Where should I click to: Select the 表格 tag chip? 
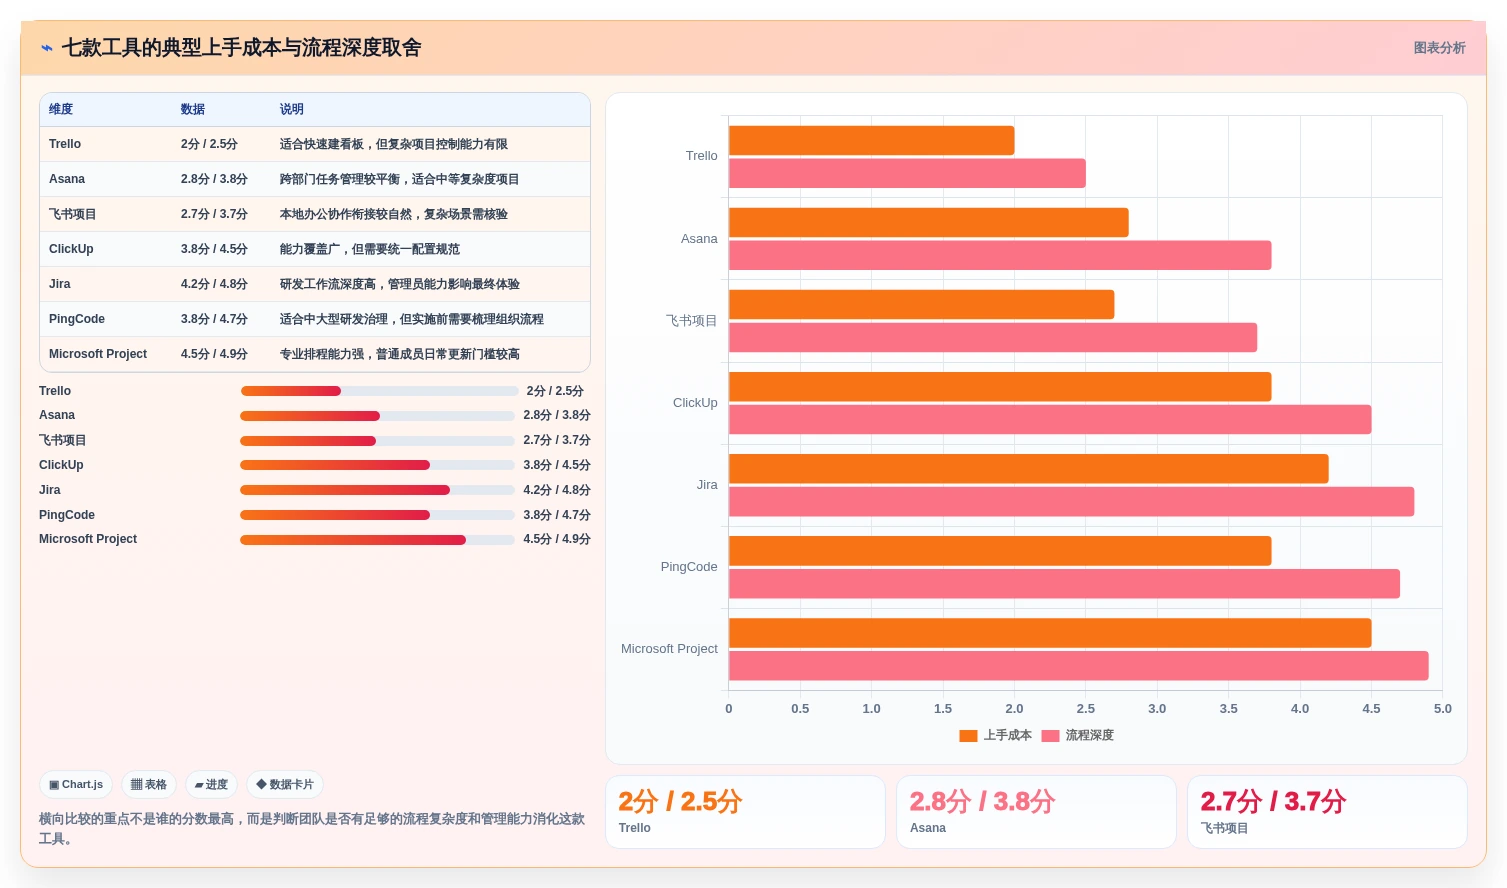[149, 785]
